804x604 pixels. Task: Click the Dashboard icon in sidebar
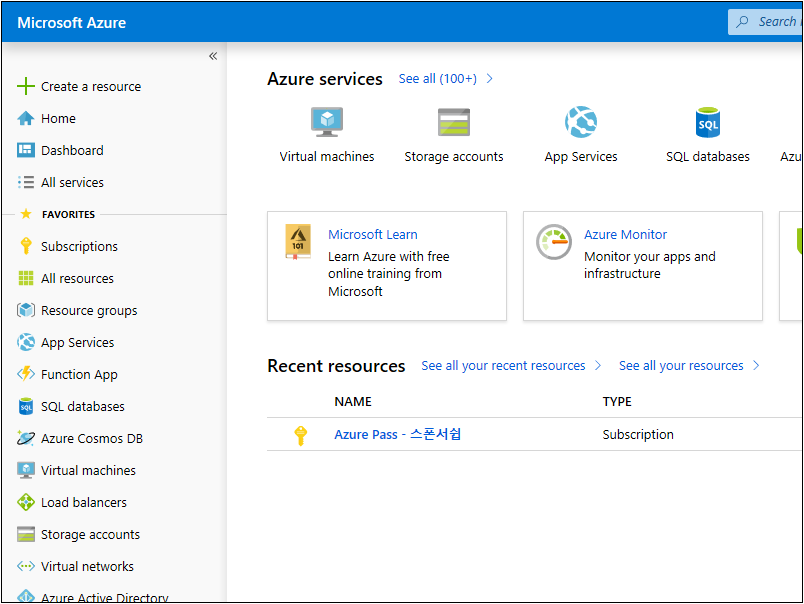[x=26, y=150]
